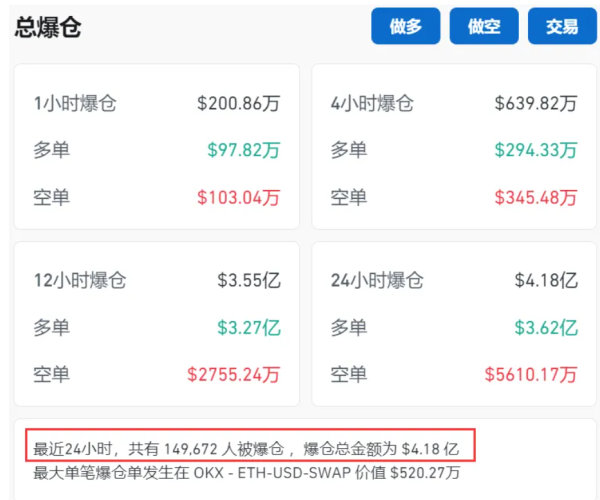Select the $345.48万 short value
This screenshot has width=600, height=500.
click(536, 197)
